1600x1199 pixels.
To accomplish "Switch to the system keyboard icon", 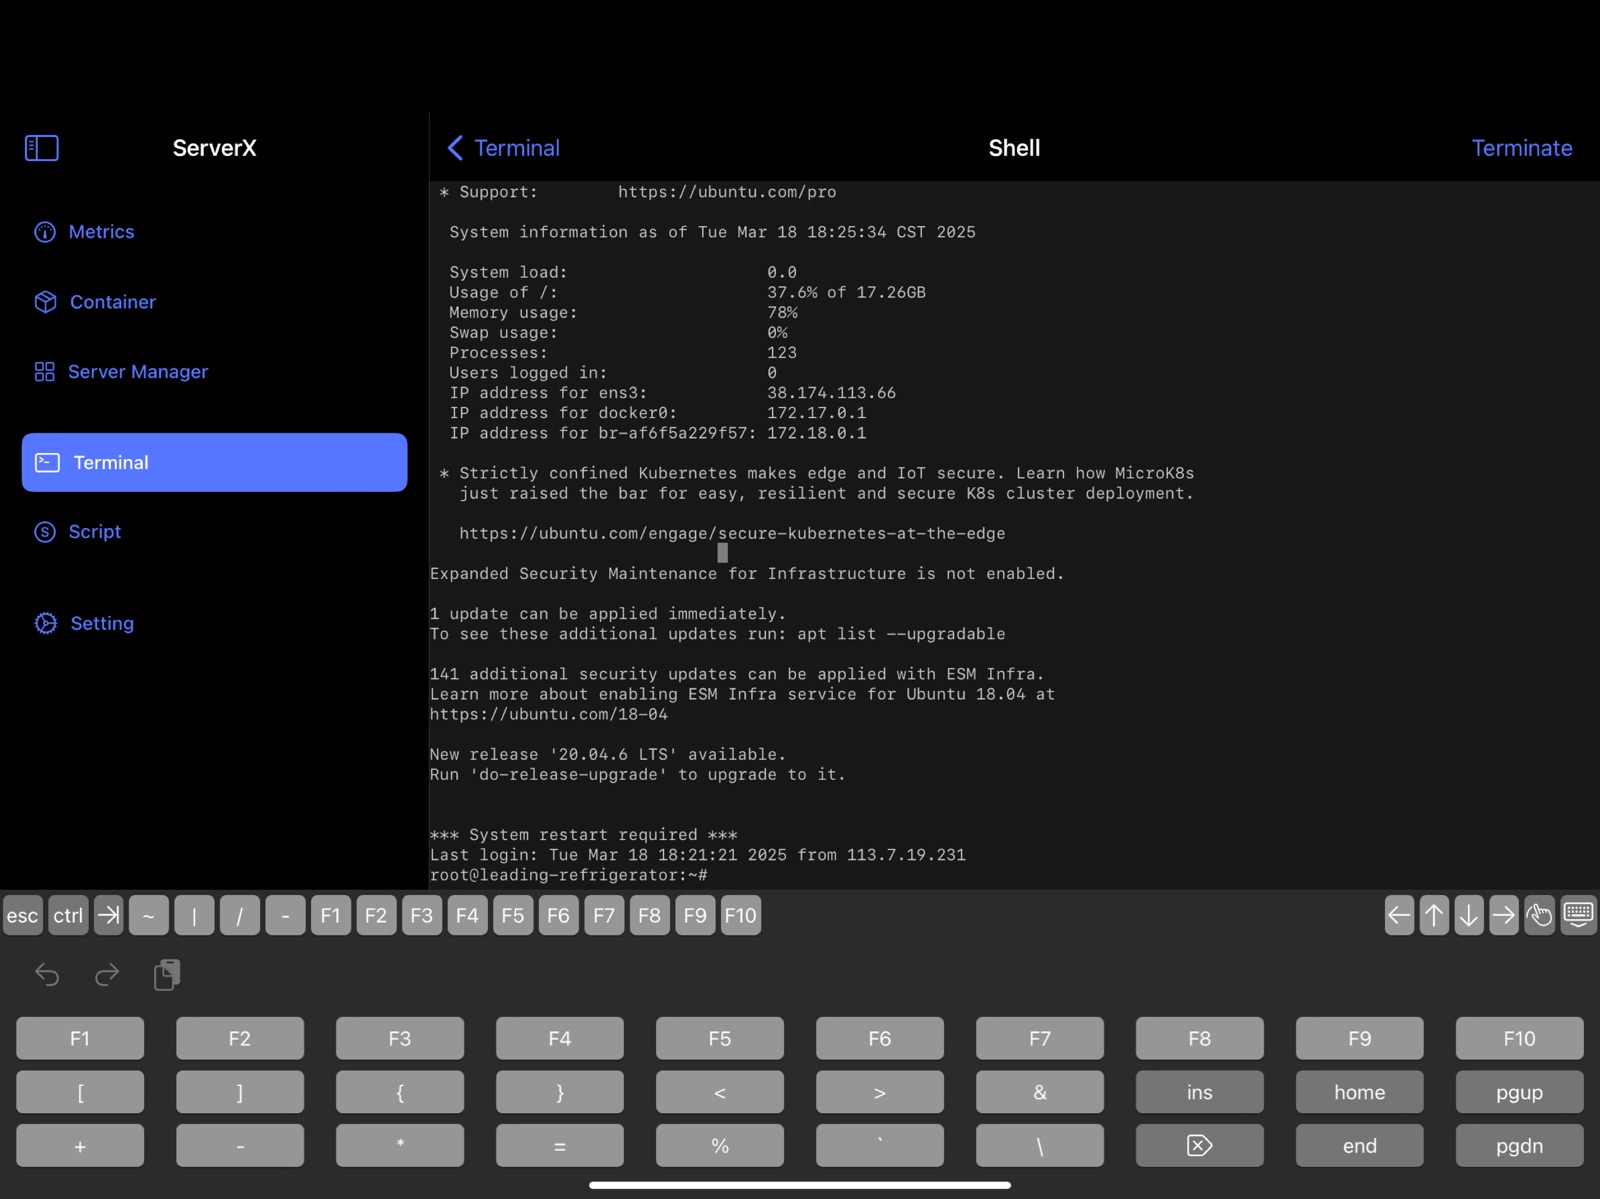I will click(1578, 915).
